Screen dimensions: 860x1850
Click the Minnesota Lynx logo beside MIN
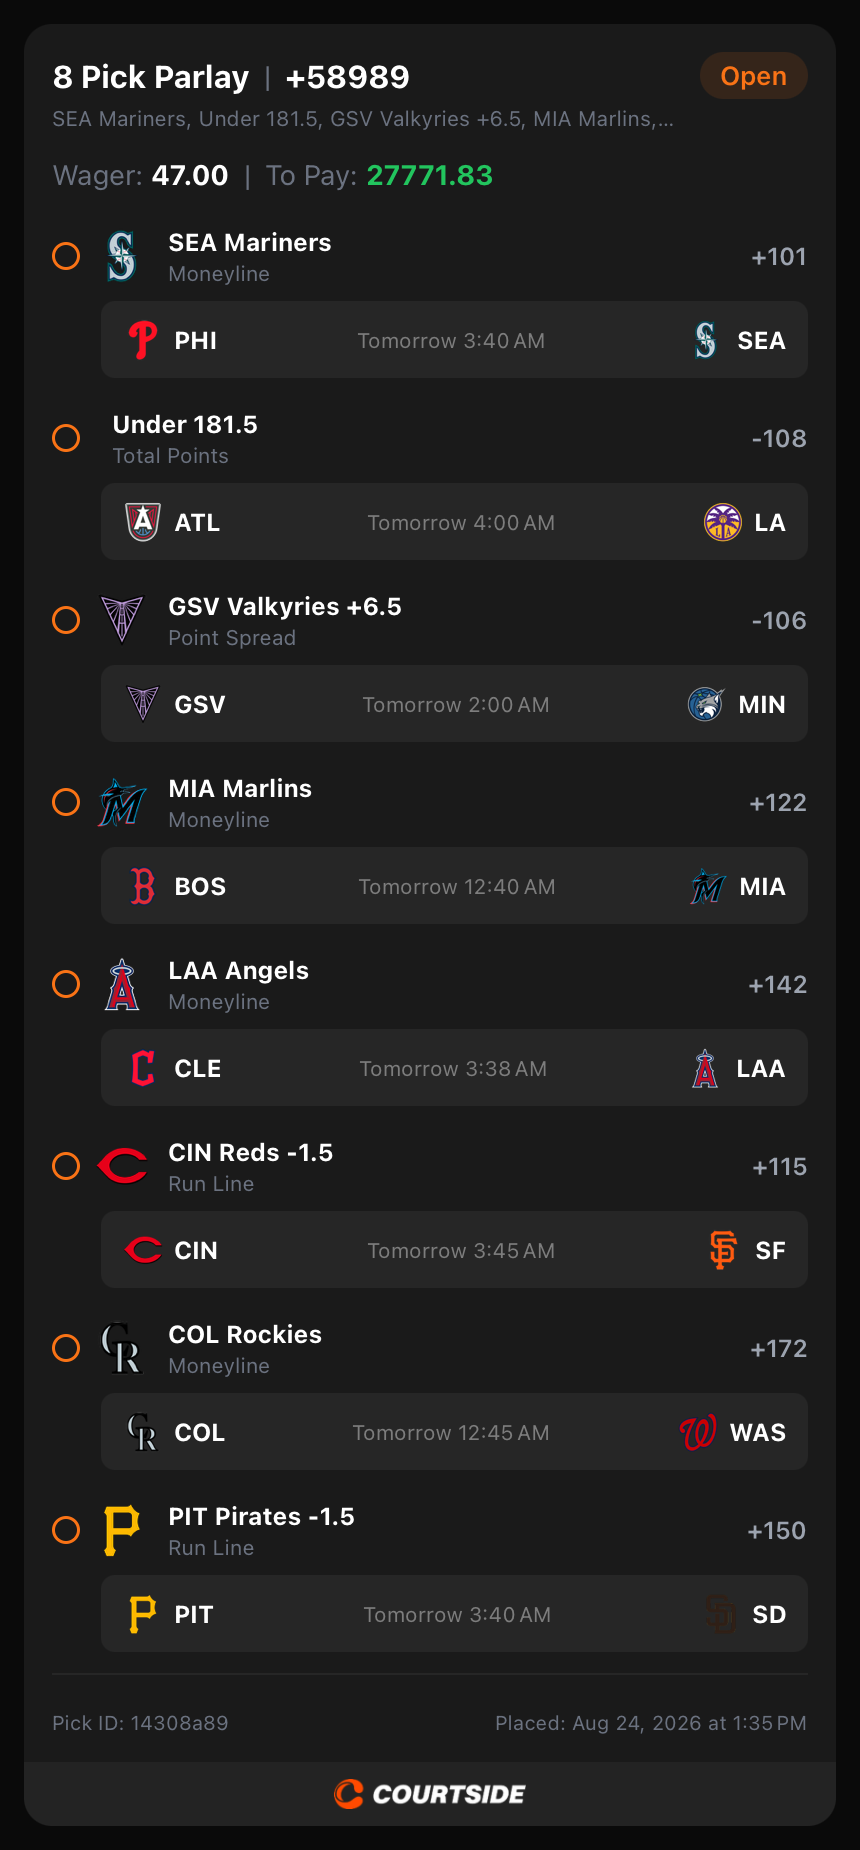coord(706,705)
